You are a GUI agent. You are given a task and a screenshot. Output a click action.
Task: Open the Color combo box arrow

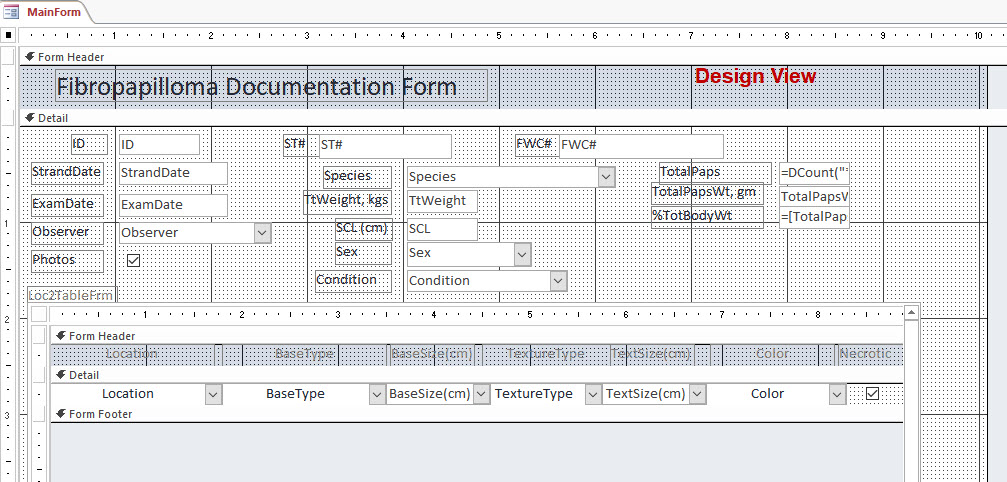[837, 394]
